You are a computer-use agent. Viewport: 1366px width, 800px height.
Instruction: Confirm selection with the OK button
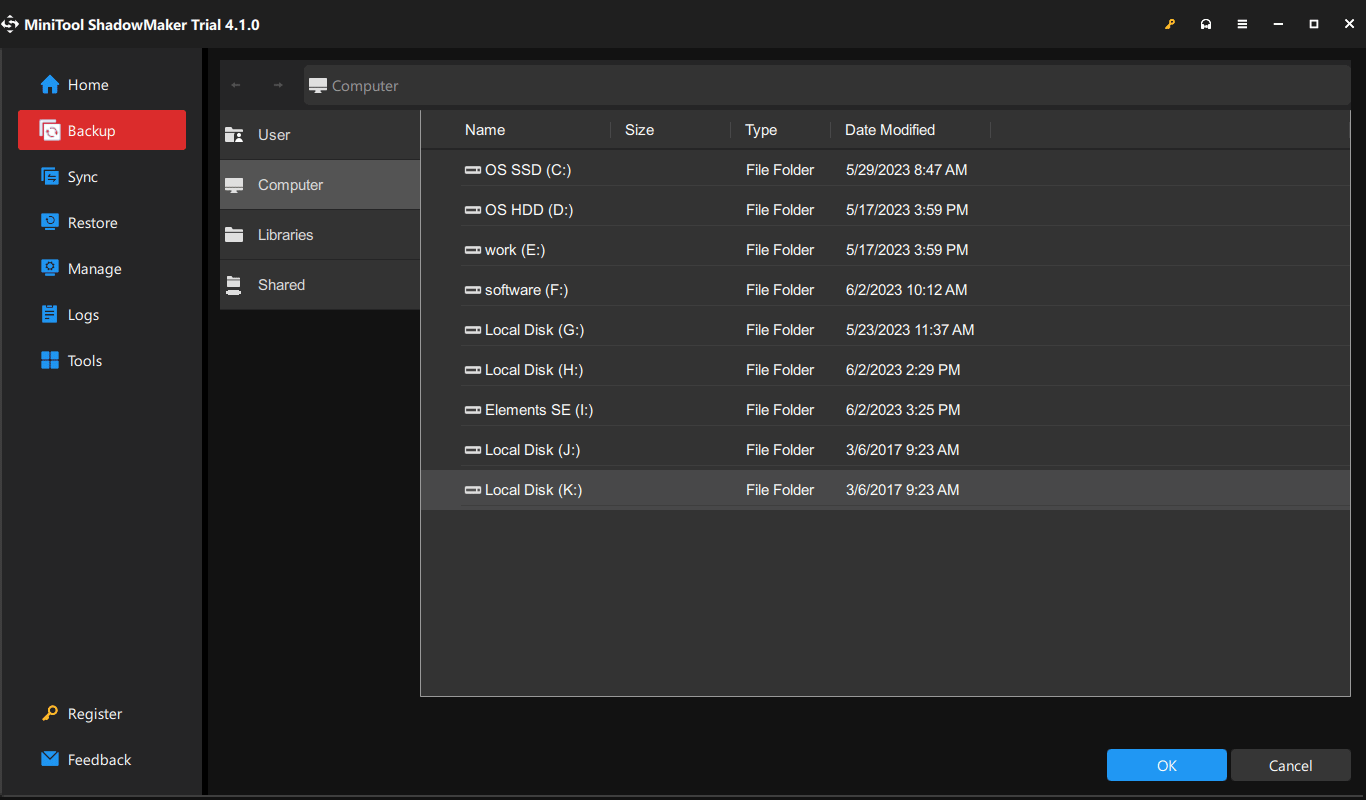coord(1166,765)
